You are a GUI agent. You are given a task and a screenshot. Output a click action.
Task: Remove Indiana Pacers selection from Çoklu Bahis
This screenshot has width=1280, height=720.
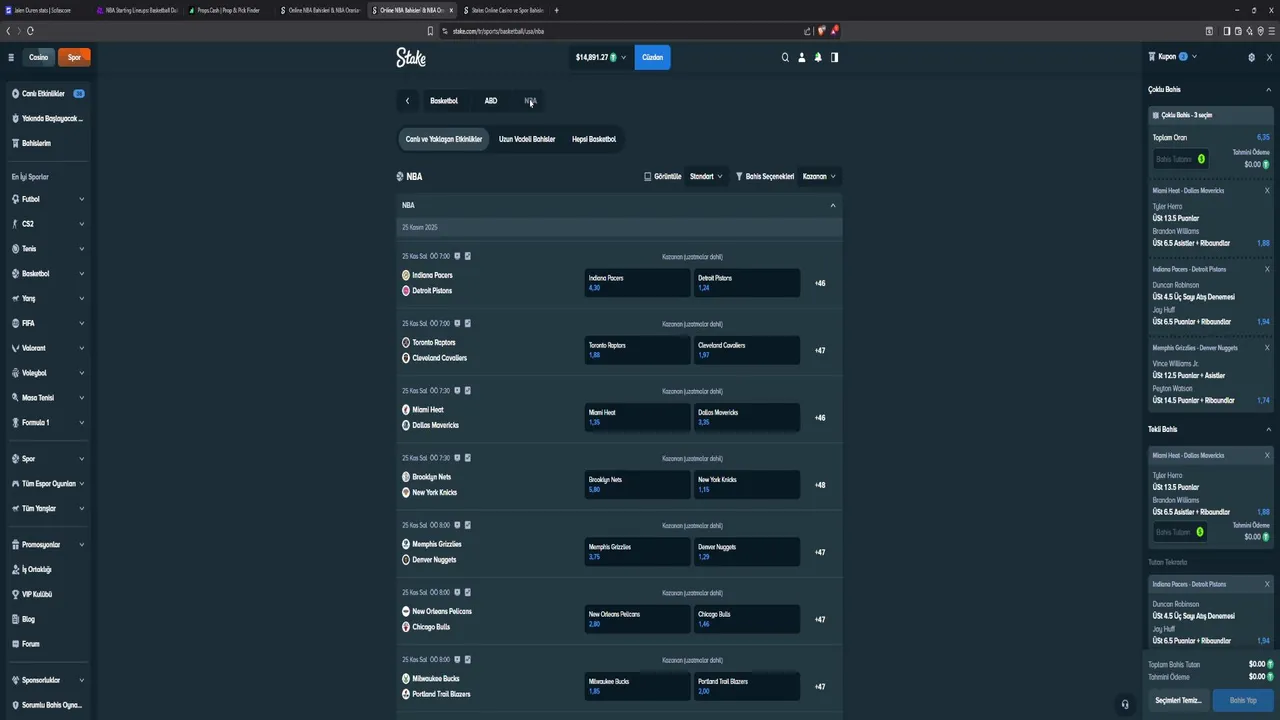[x=1267, y=269]
